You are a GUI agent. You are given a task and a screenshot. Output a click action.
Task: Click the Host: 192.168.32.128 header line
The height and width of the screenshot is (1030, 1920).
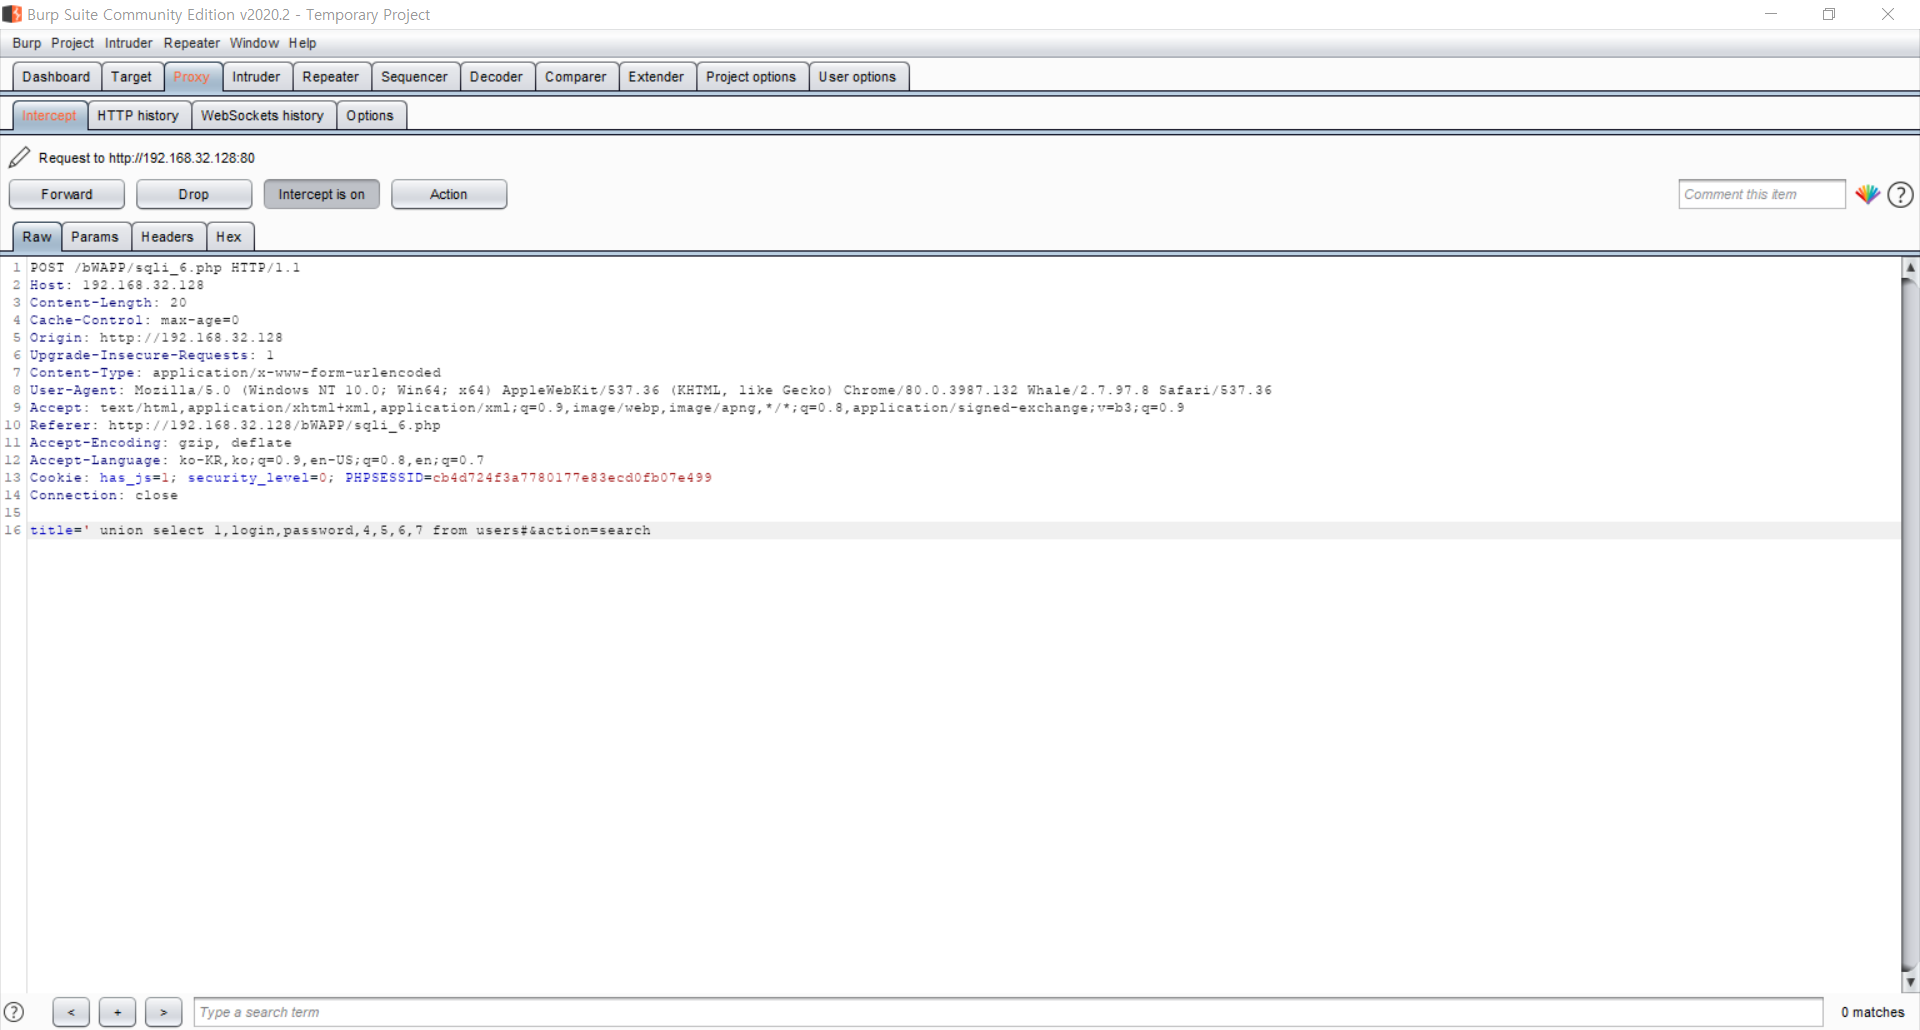[x=117, y=285]
